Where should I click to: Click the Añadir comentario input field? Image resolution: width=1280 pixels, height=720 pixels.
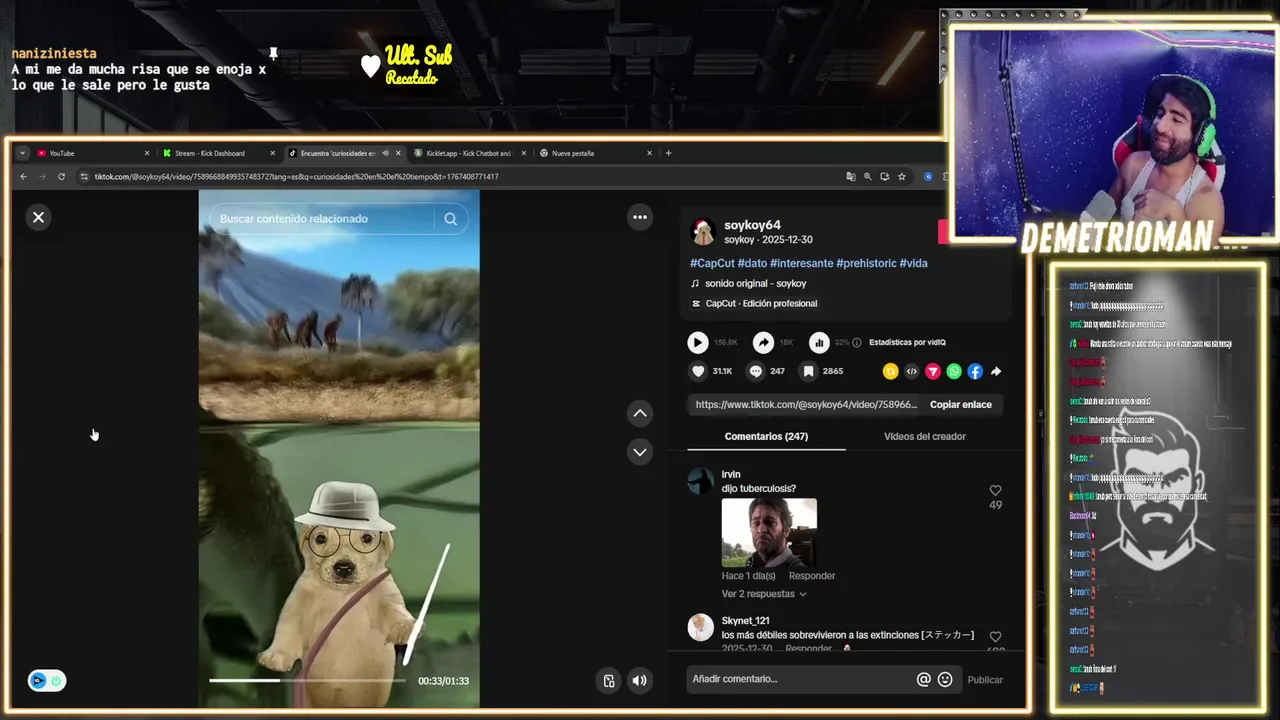pos(800,679)
